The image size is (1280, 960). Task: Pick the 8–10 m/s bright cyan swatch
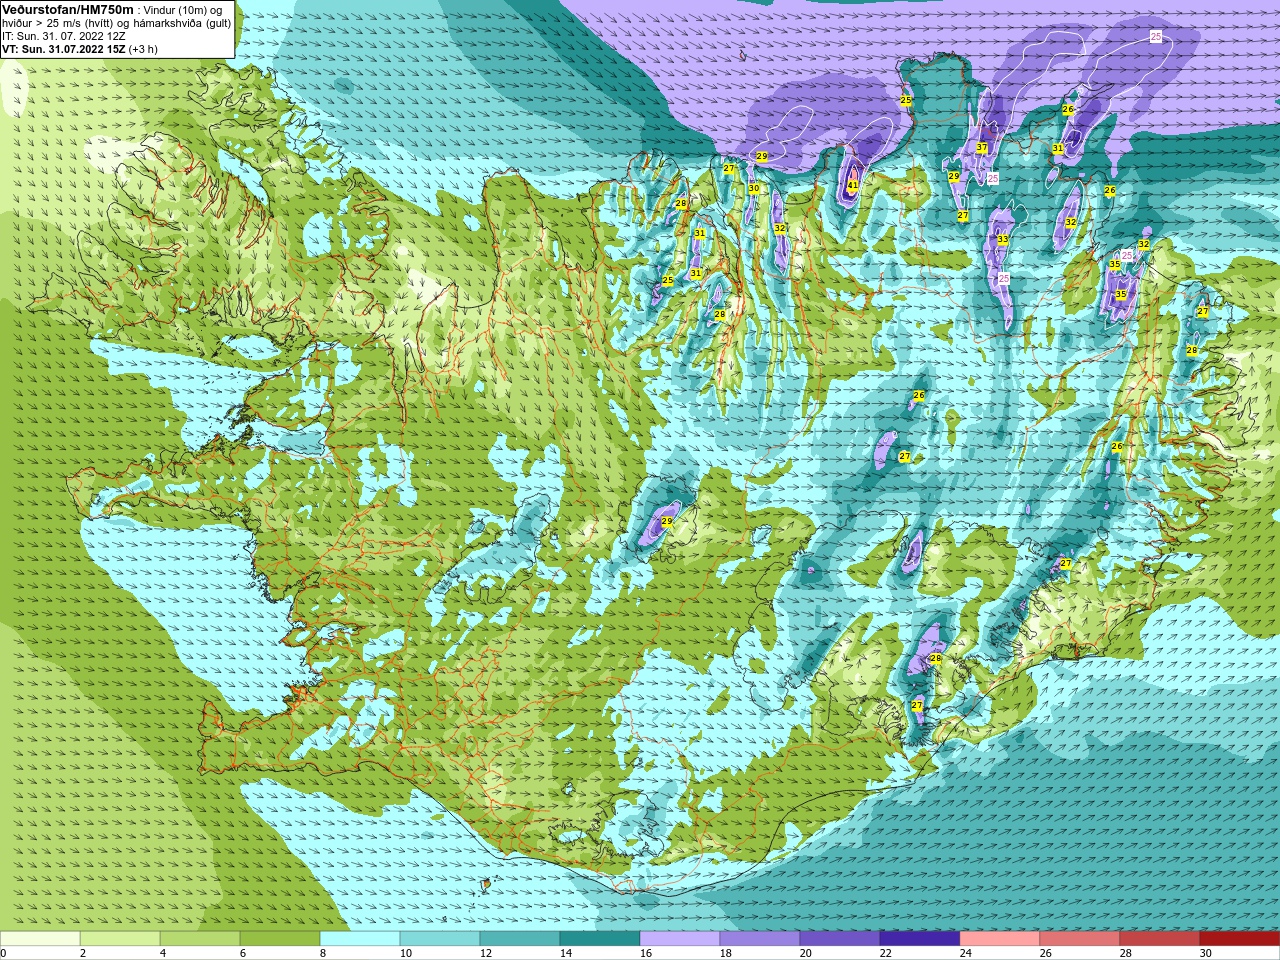360,939
